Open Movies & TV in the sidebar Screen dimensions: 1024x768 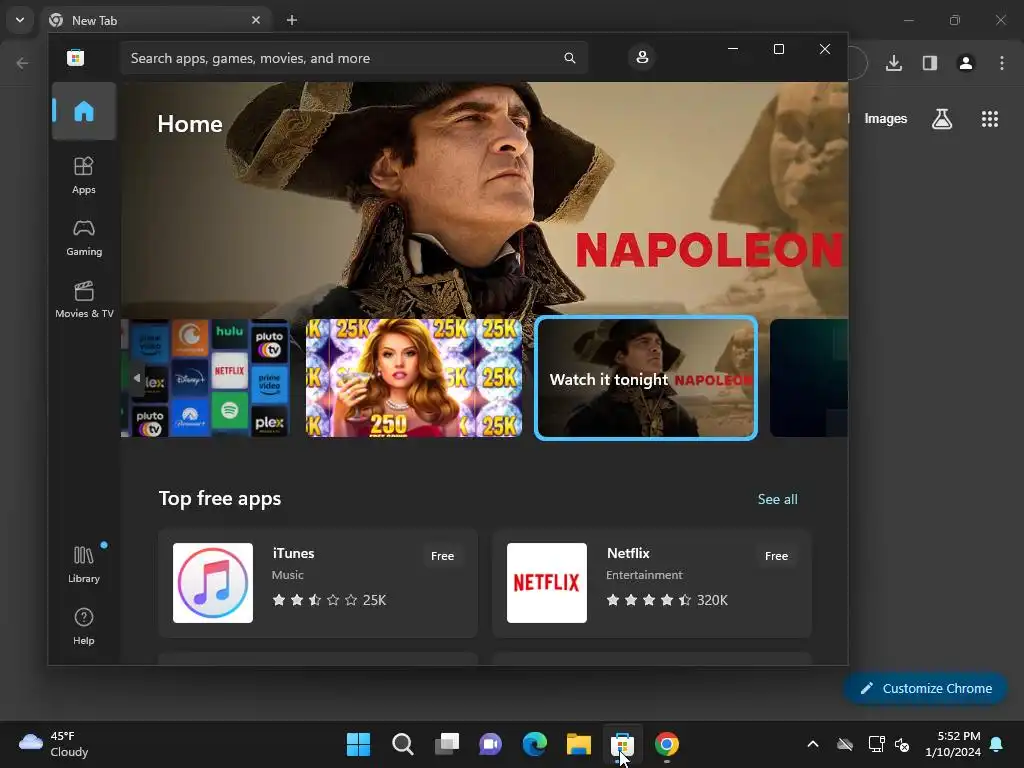pyautogui.click(x=84, y=299)
